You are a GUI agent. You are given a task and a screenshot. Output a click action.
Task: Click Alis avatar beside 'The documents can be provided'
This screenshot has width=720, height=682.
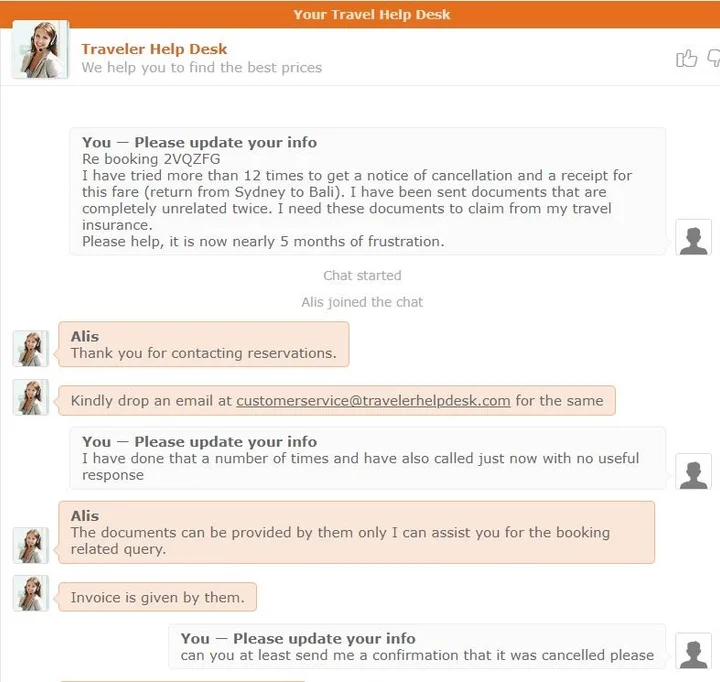pyautogui.click(x=30, y=546)
